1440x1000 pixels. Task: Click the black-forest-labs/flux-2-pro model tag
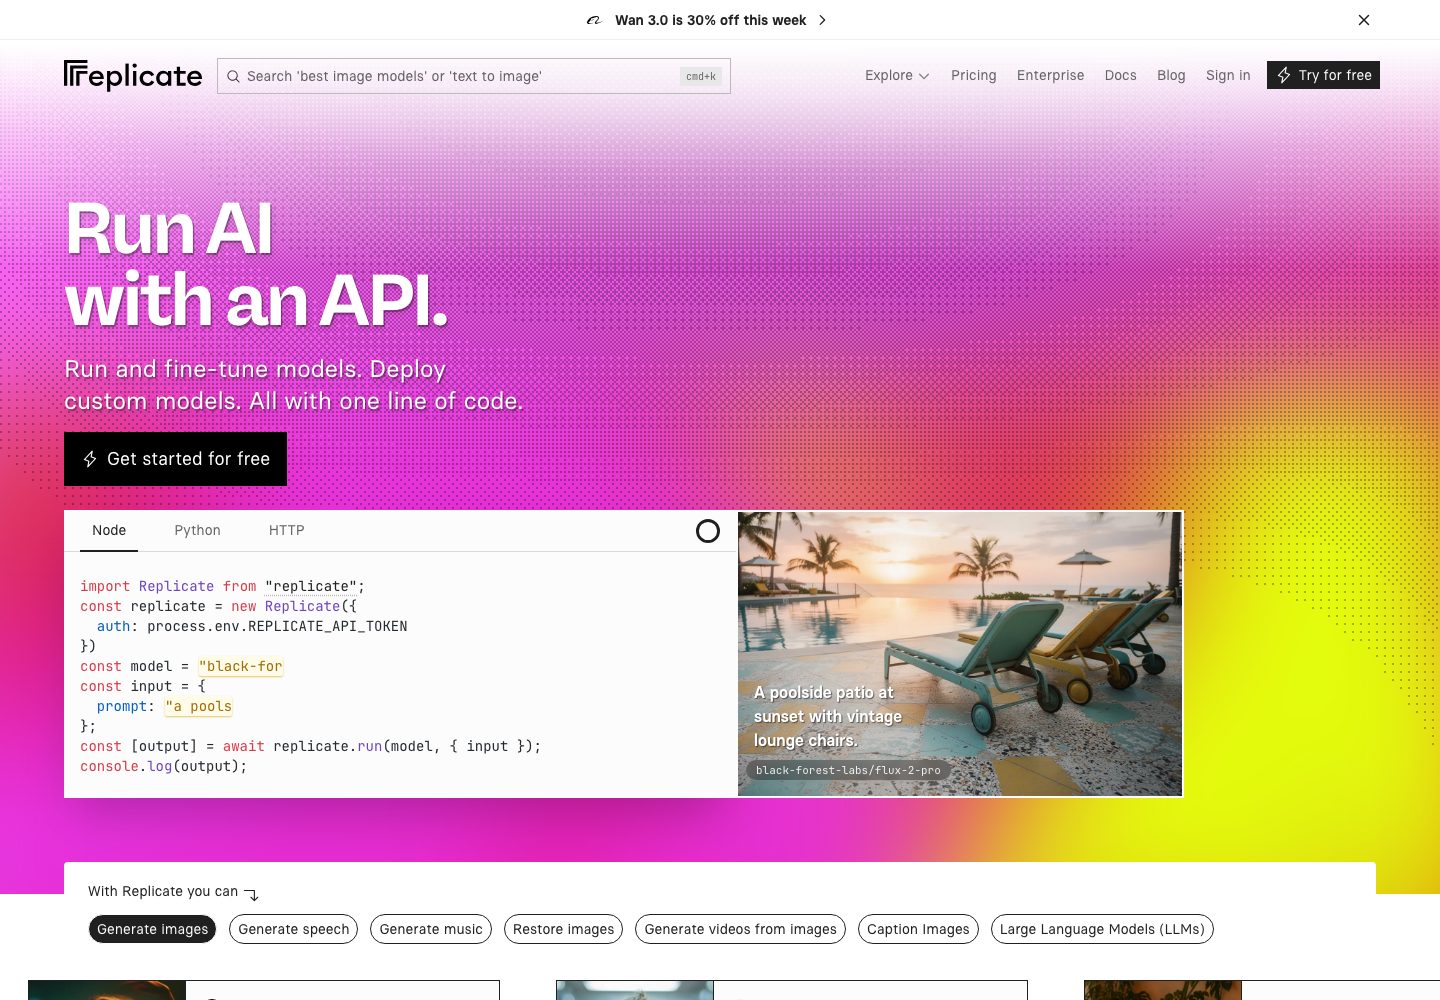(848, 770)
